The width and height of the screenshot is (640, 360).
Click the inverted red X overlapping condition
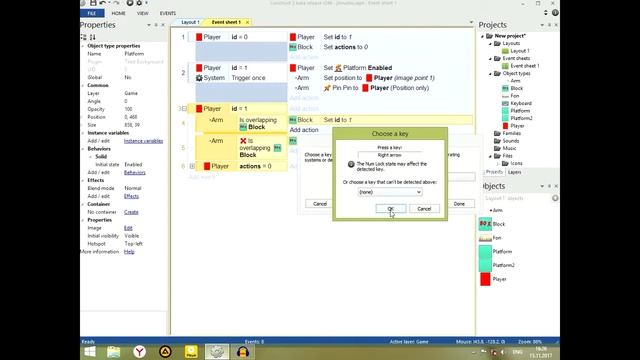[243, 141]
